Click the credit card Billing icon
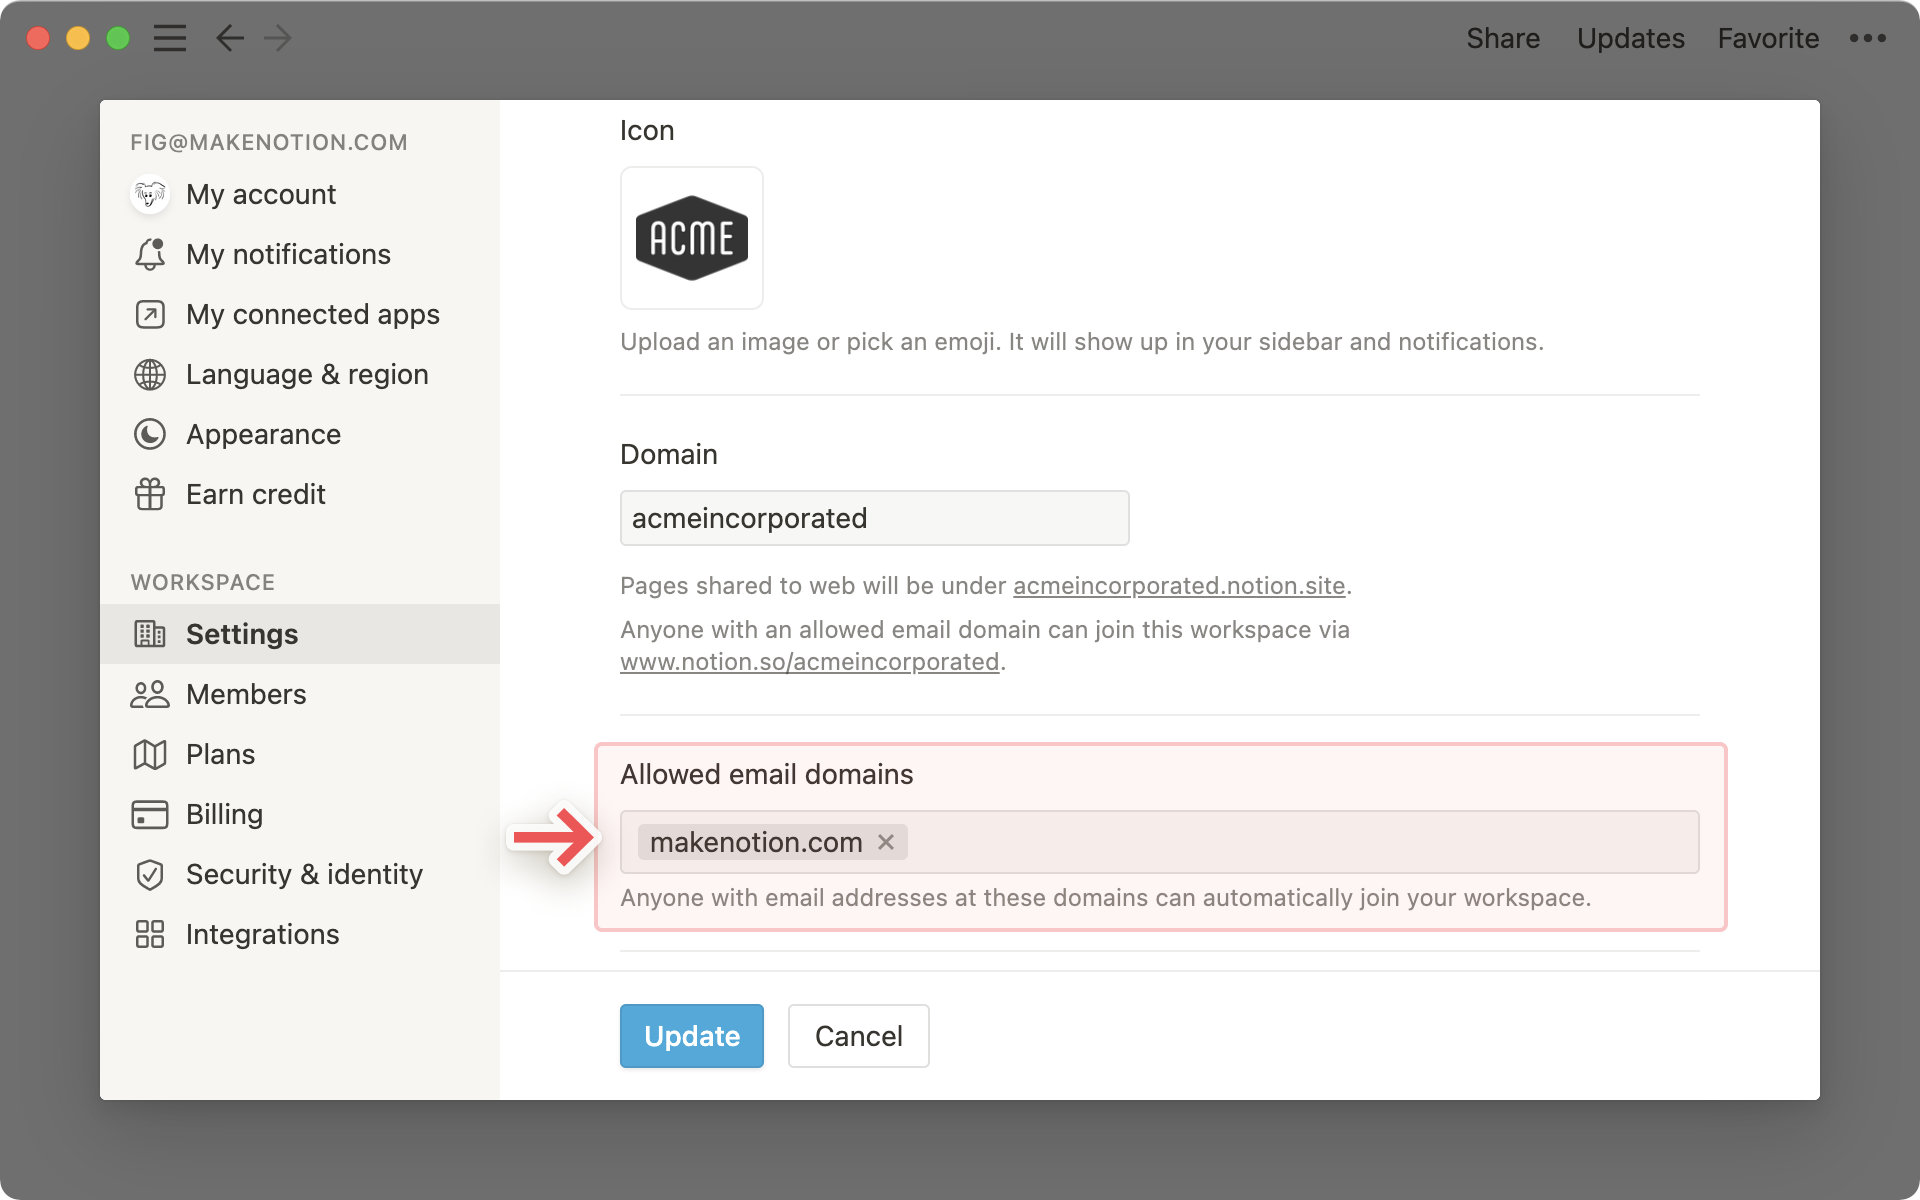 (x=150, y=814)
